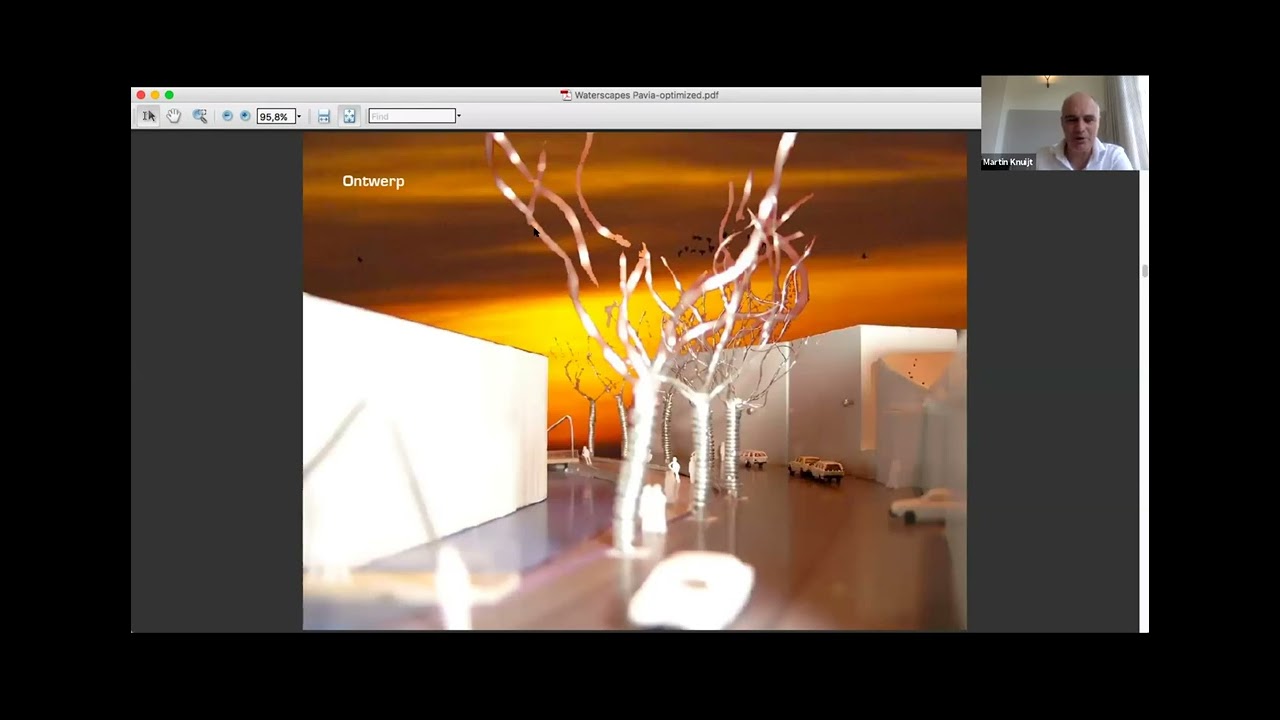Click the zoom in plus button
1280x720 pixels.
(x=245, y=116)
